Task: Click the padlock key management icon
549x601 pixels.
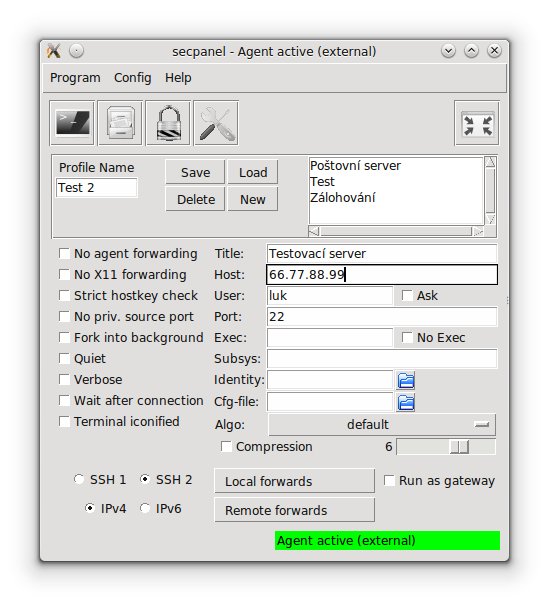Action: click(x=168, y=123)
